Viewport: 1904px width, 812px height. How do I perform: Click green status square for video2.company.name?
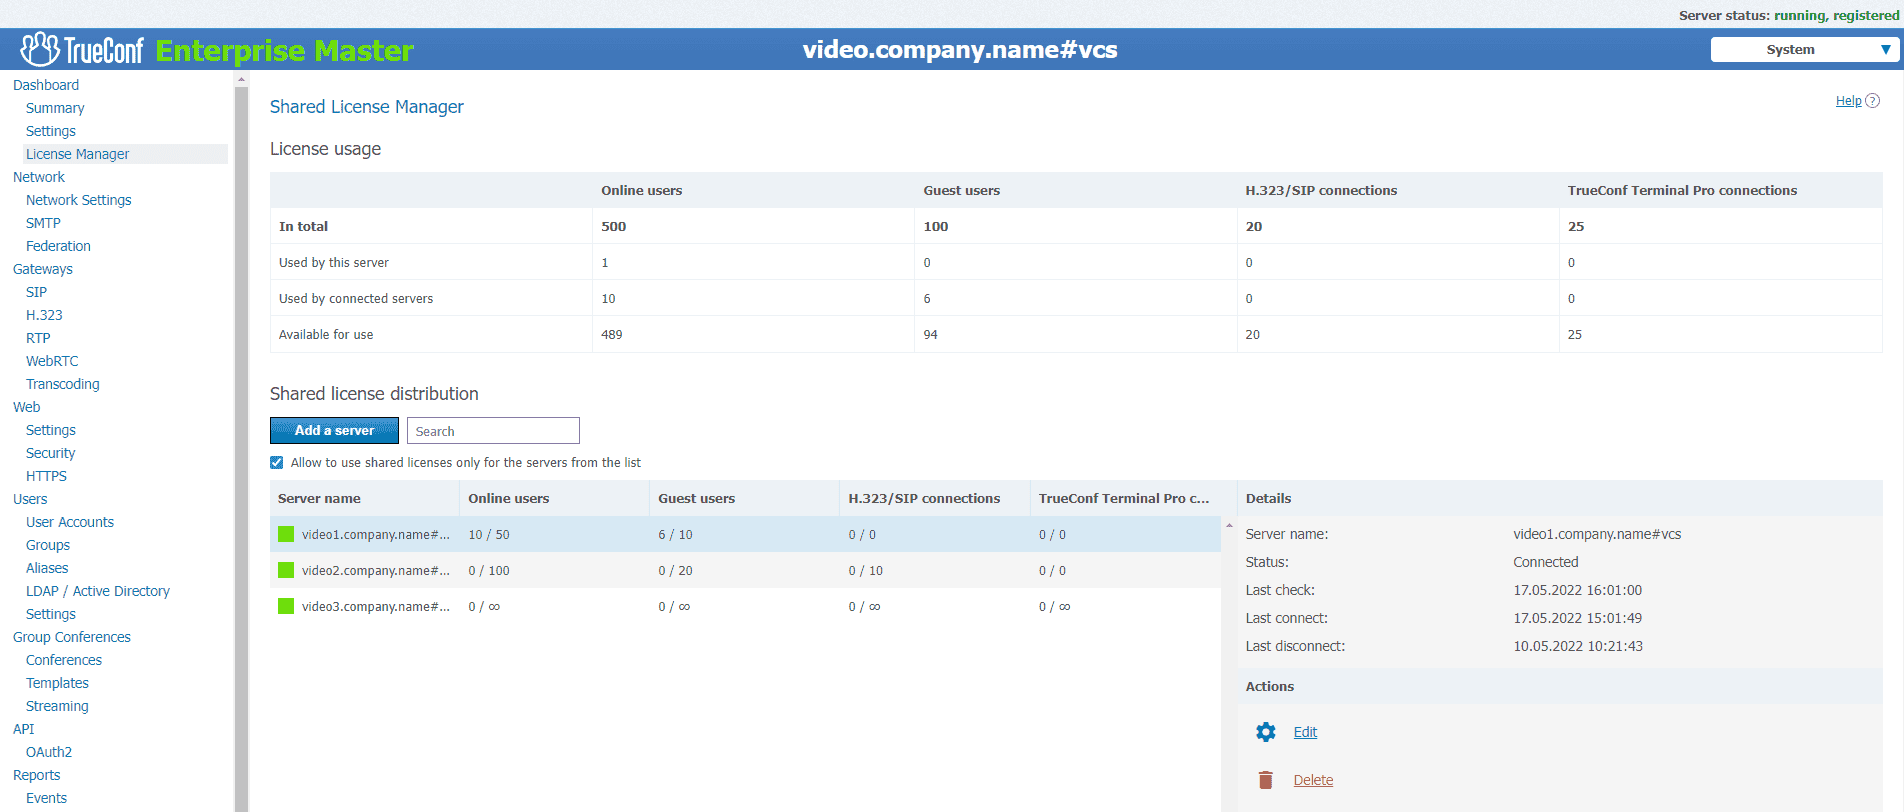[x=286, y=570]
